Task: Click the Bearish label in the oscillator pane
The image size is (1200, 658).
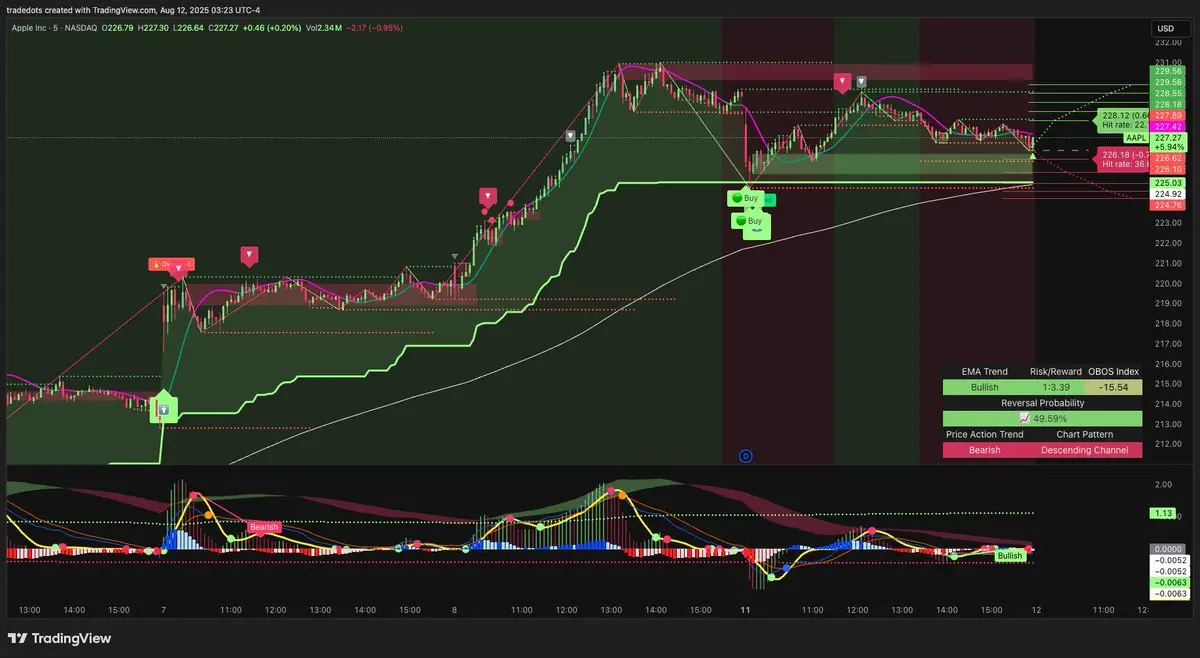Action: click(x=264, y=527)
